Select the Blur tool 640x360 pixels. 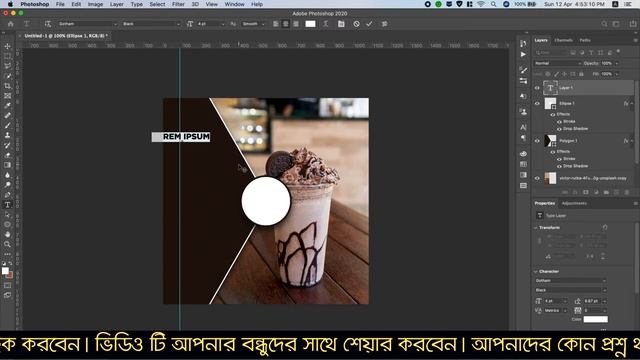click(x=7, y=175)
